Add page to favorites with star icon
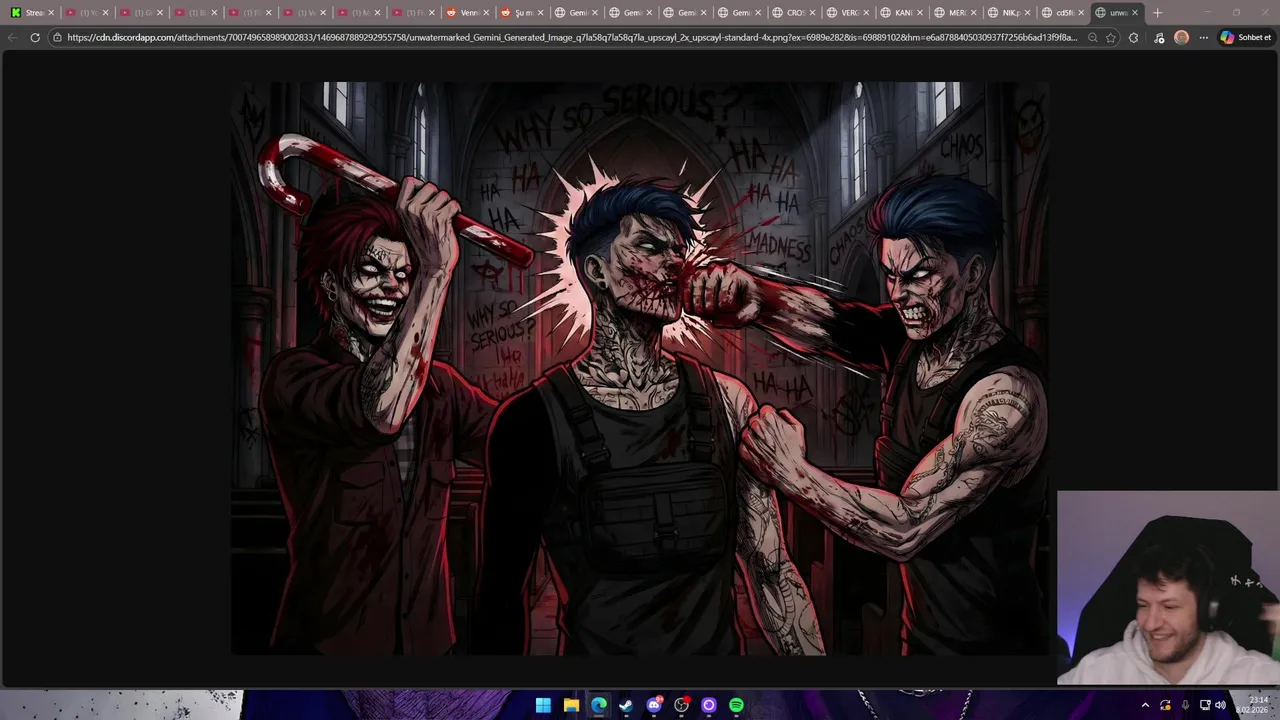 (1111, 37)
